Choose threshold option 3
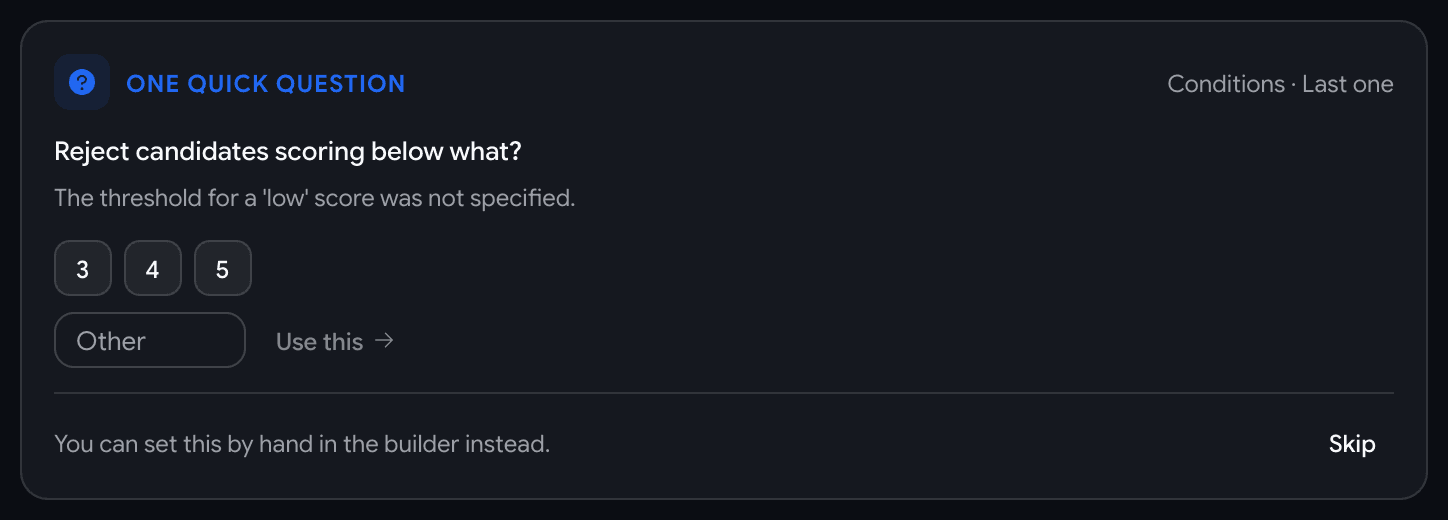Image resolution: width=1448 pixels, height=520 pixels. point(82,268)
